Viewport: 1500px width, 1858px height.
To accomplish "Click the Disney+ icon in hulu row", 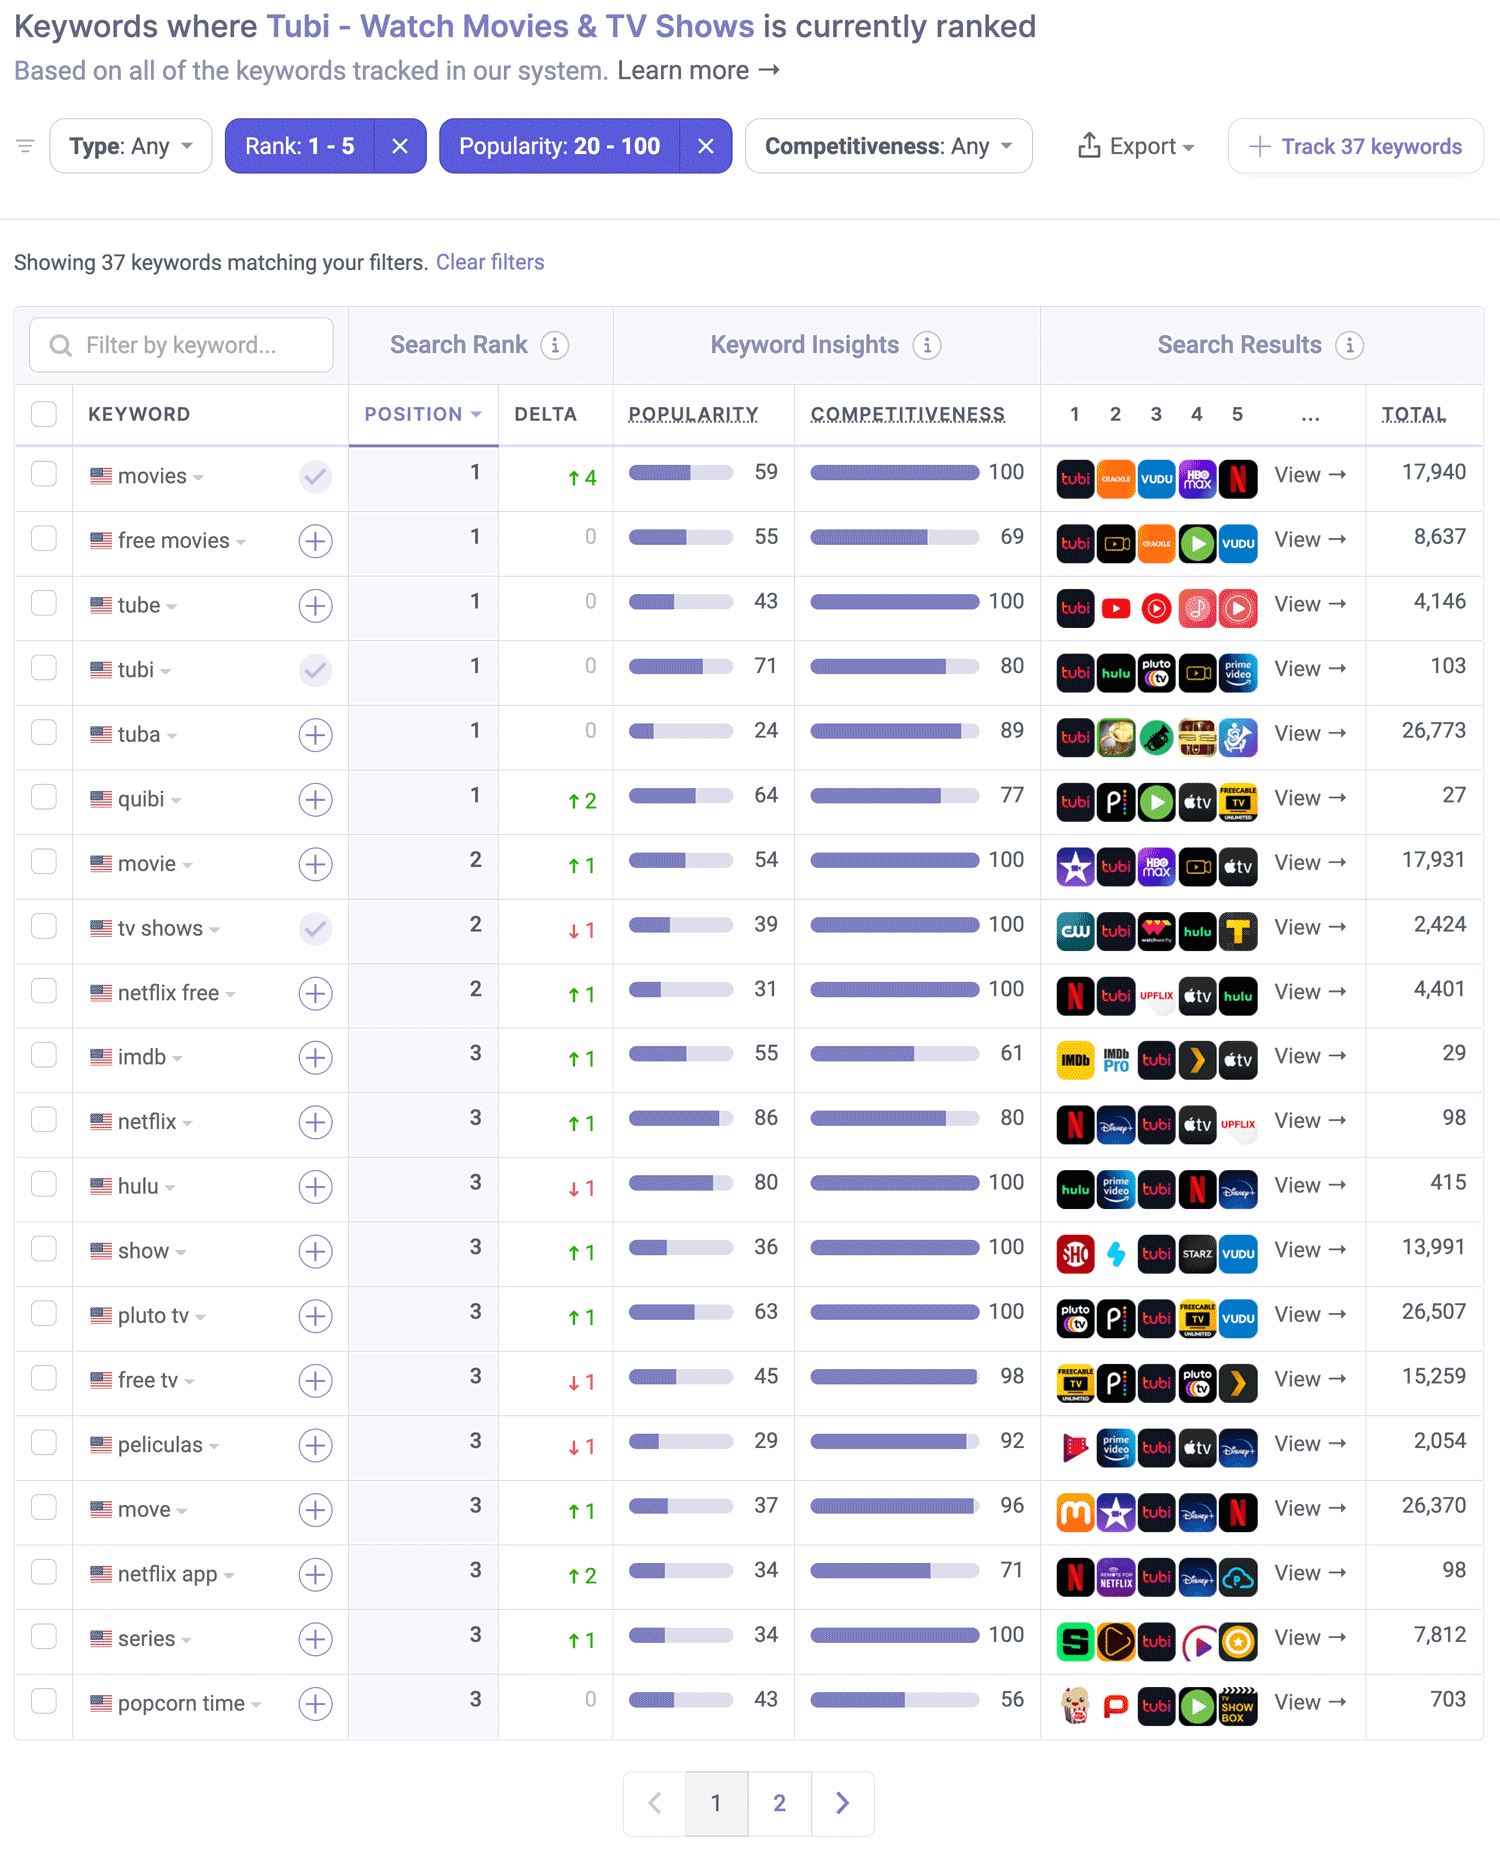I will coord(1238,1189).
